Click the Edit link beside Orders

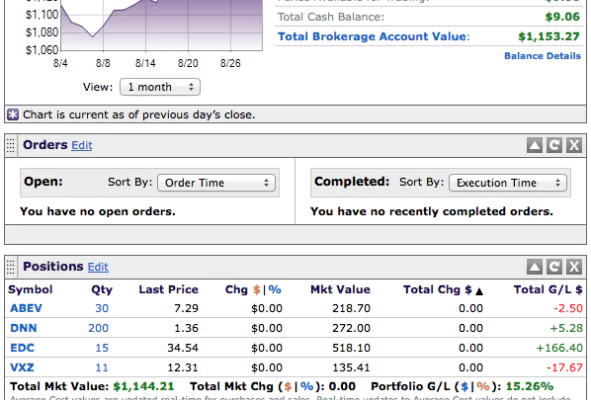tap(82, 145)
